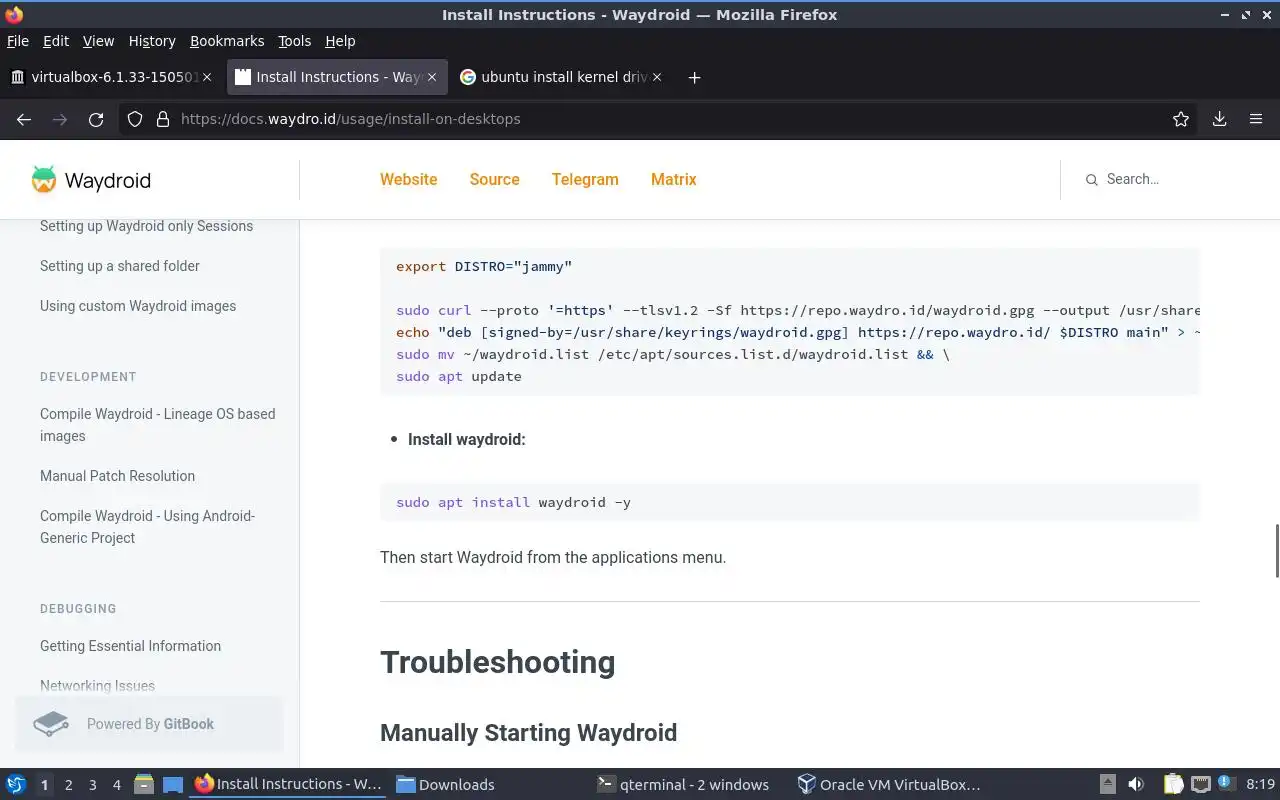Open the network tray icon
Screen dimensions: 1280x800
coord(1201,785)
